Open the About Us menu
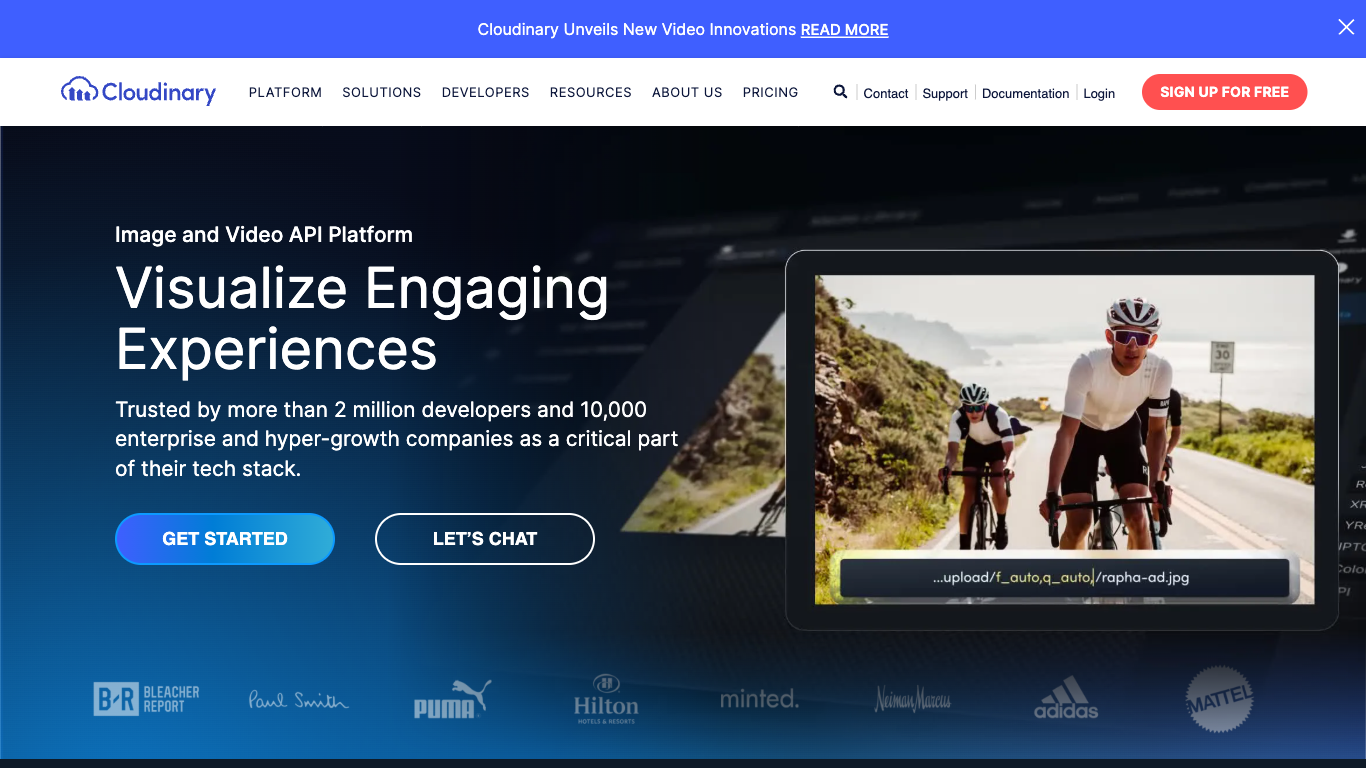Screen dimensions: 1366x768 (687, 92)
